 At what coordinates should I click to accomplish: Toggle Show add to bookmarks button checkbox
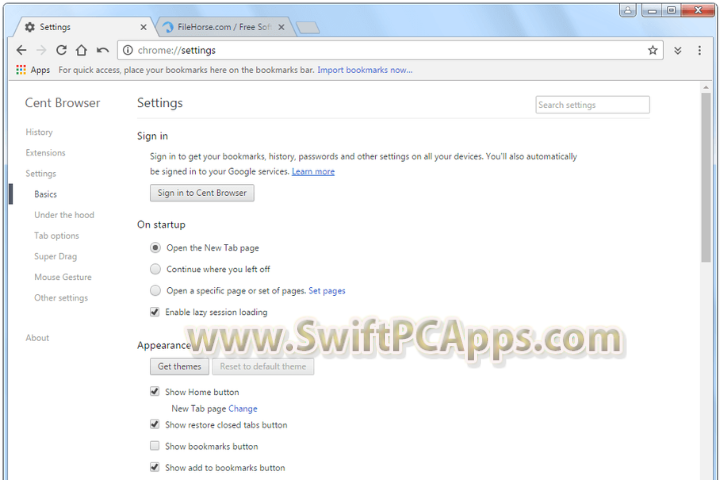(155, 468)
